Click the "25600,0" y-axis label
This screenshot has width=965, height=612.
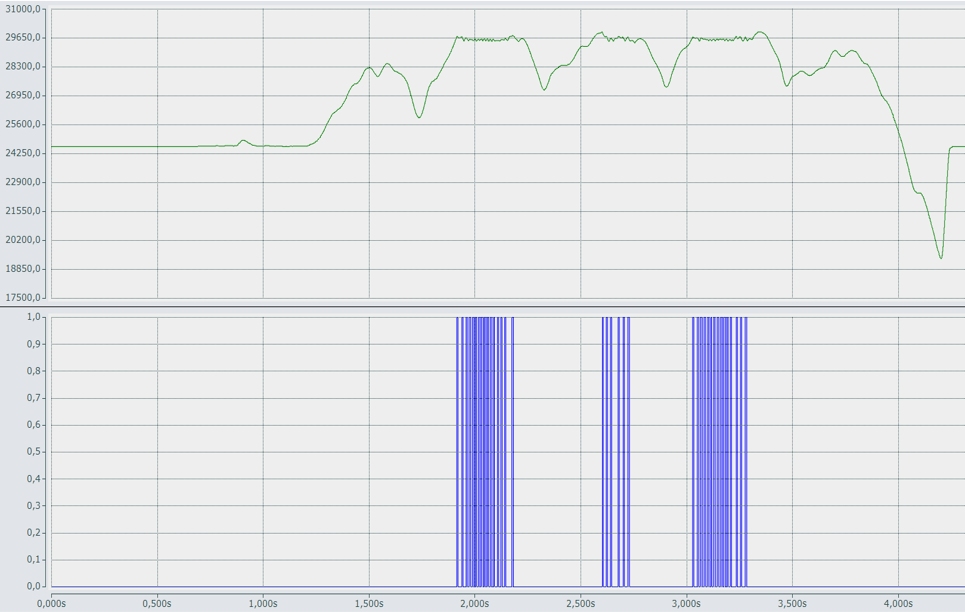(x=23, y=124)
